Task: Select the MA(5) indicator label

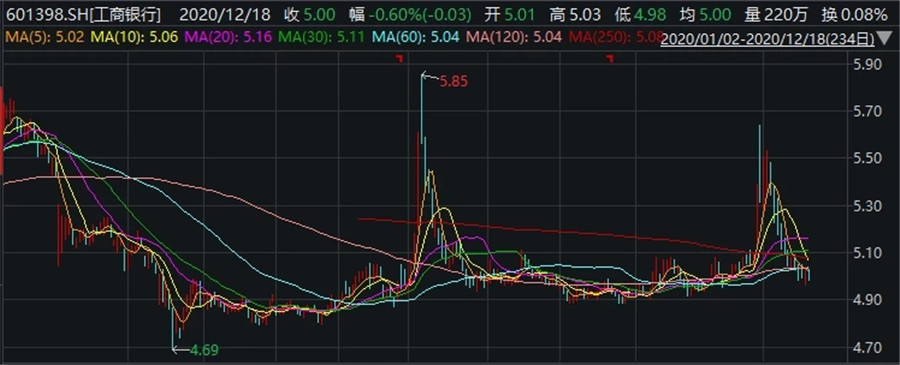Action: click(45, 38)
